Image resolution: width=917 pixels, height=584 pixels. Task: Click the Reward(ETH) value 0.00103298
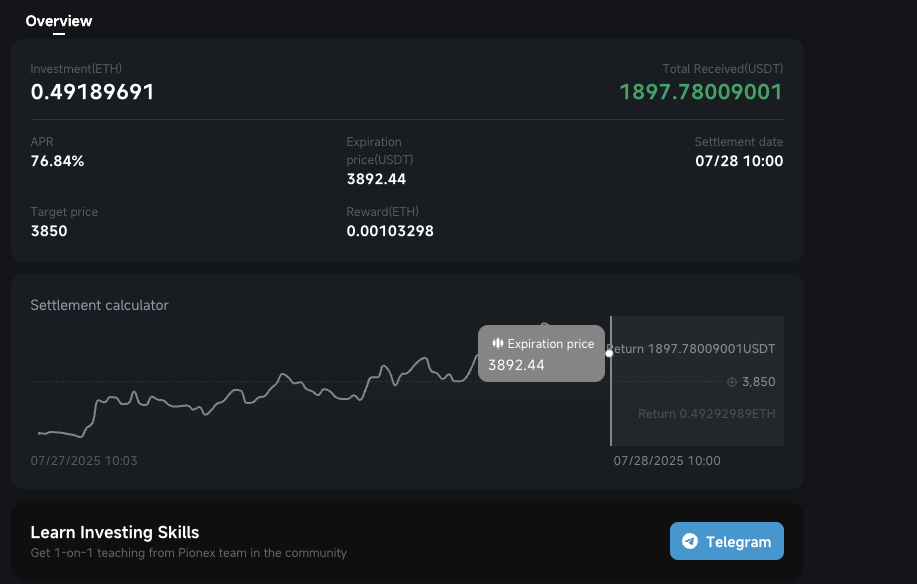coord(390,231)
